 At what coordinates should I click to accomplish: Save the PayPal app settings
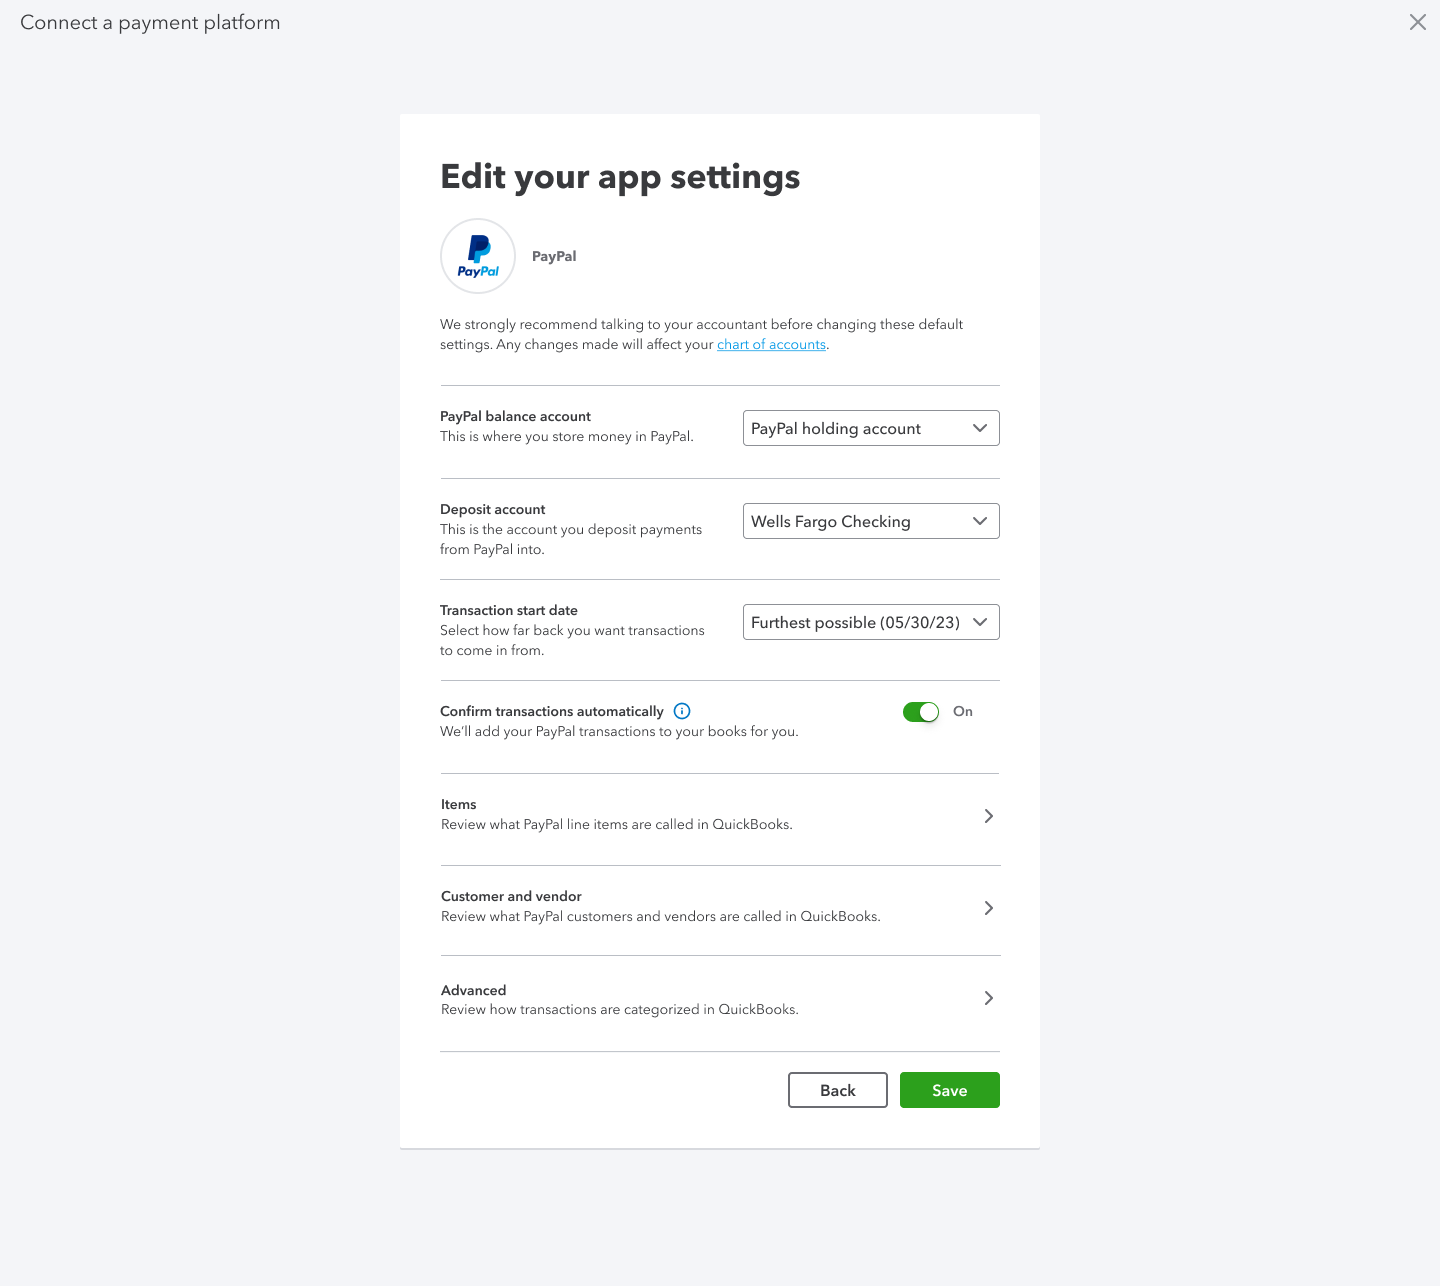(x=949, y=1090)
